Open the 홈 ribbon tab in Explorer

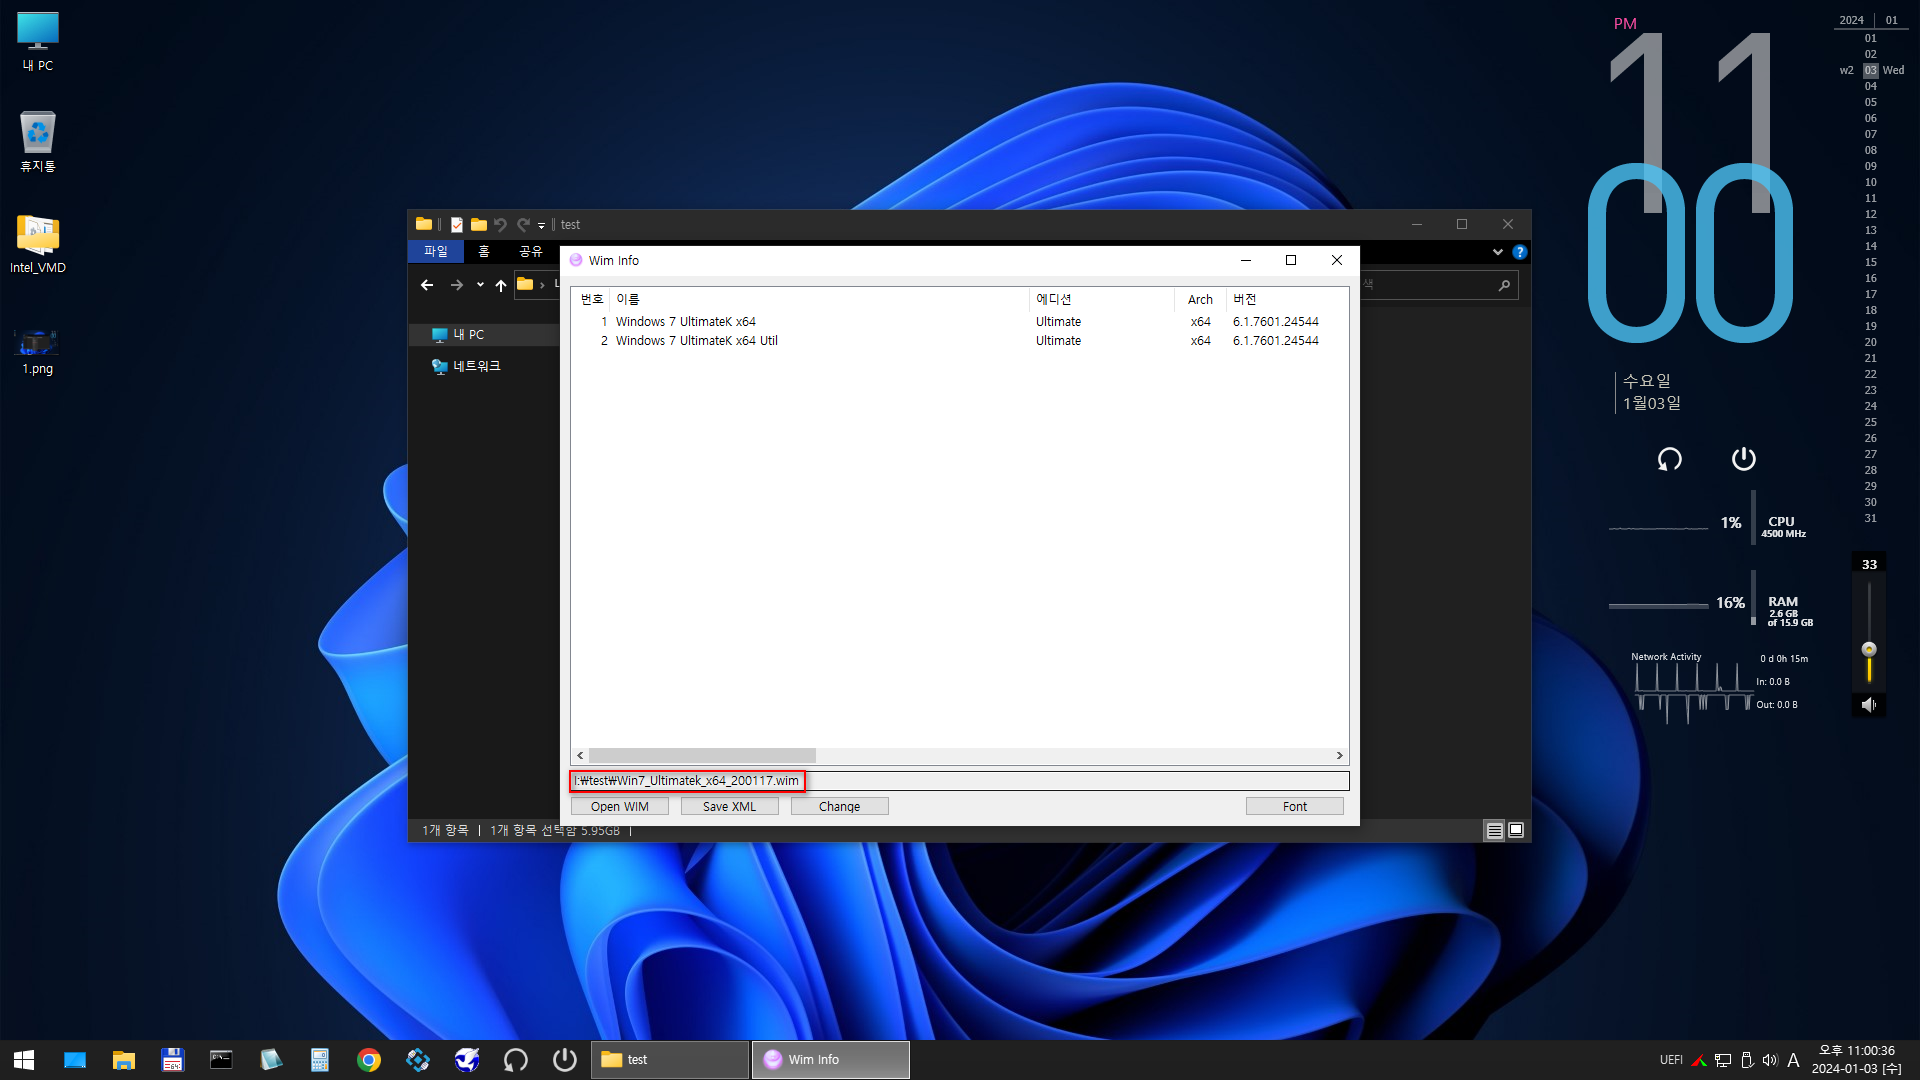coord(484,251)
